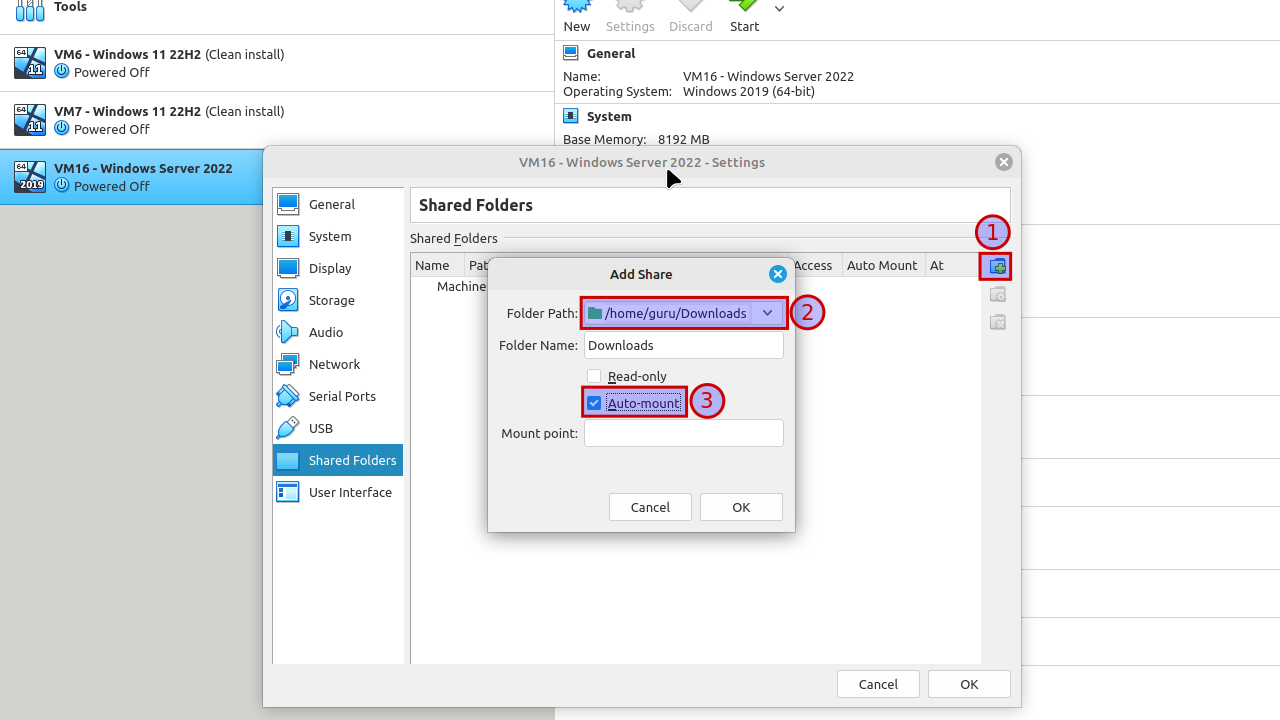Click the /home/guru/Downloads folder path text
This screenshot has height=720, width=1280.
tap(676, 313)
